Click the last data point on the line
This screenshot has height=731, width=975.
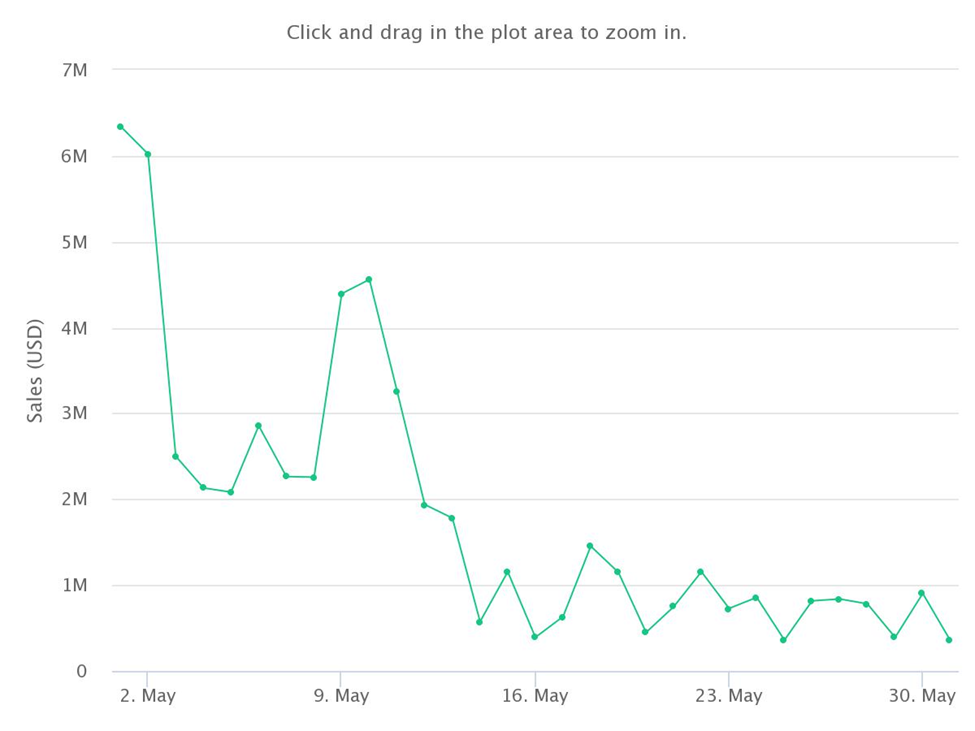tap(949, 640)
